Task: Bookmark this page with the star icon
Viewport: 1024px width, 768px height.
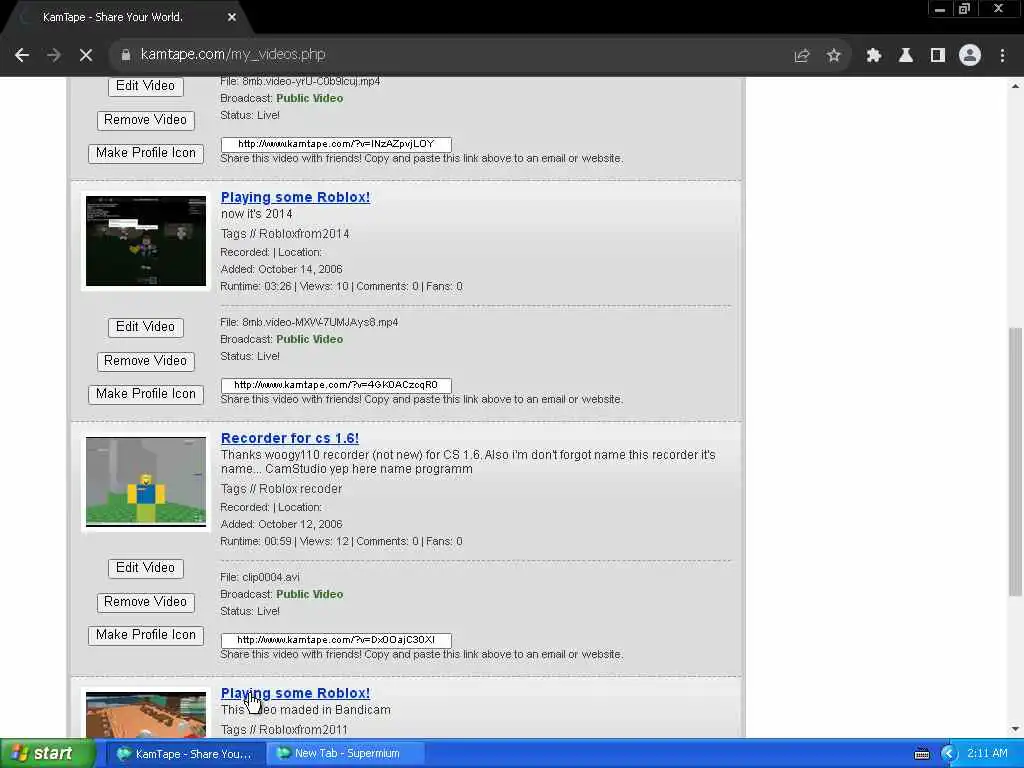Action: coord(833,56)
